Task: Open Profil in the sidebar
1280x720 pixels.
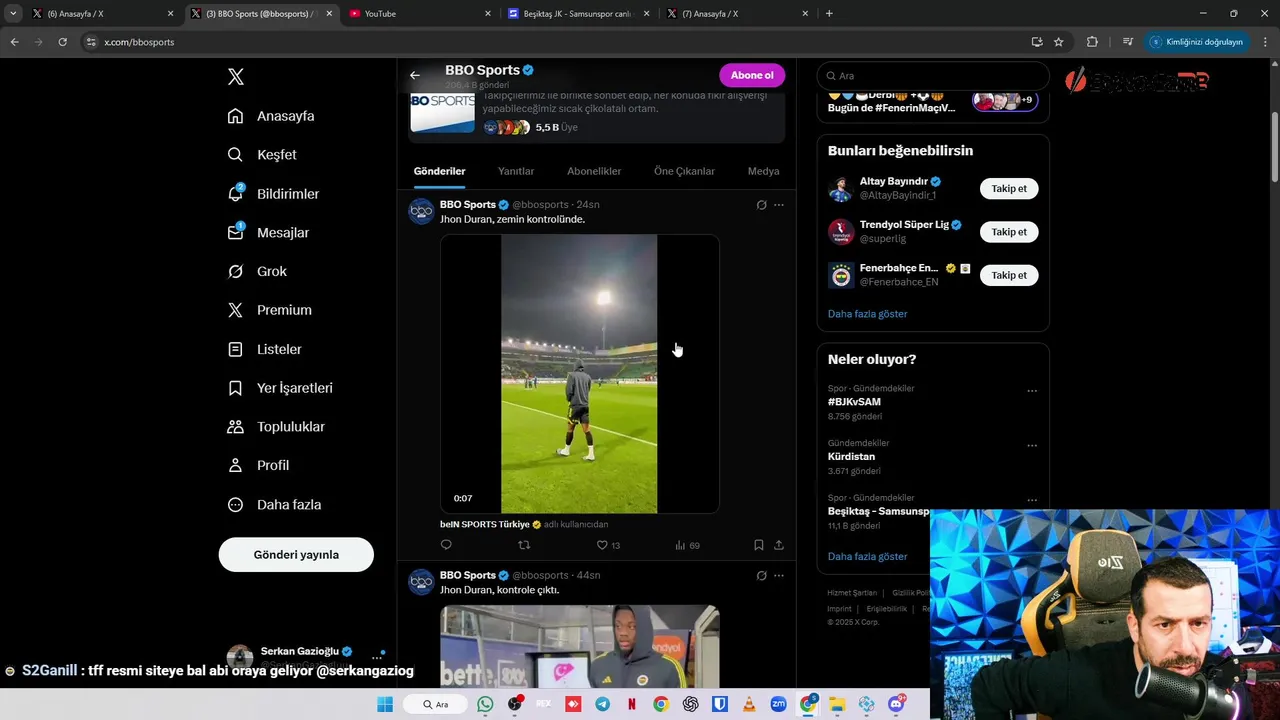Action: 258,465
